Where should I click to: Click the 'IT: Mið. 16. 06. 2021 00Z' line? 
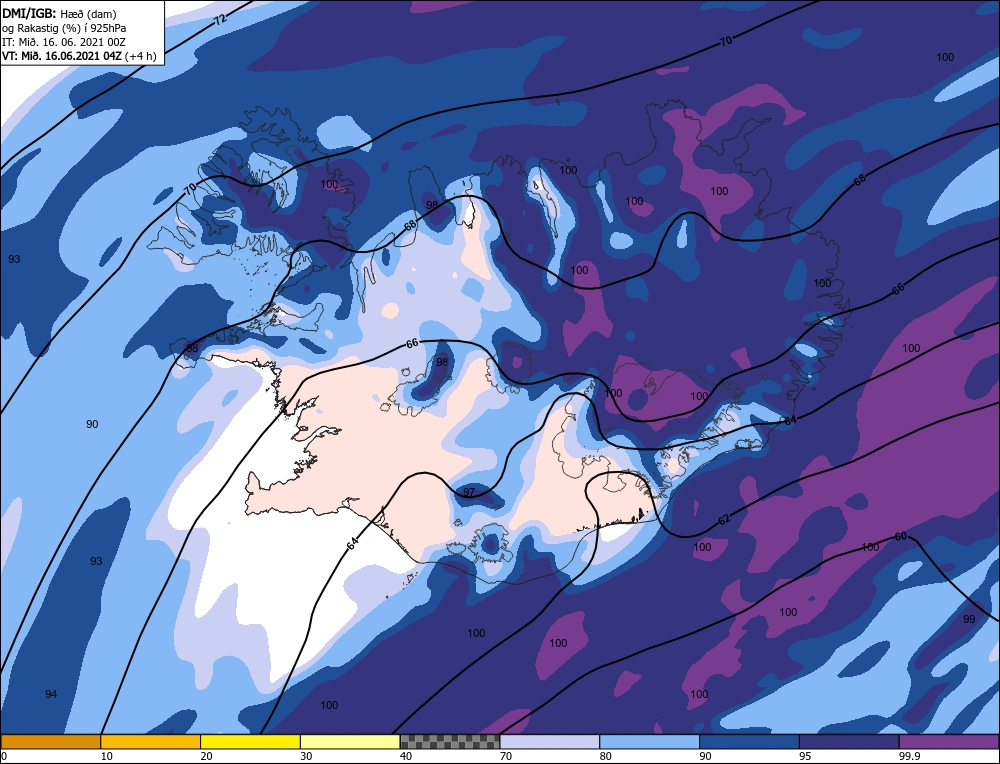pos(64,42)
